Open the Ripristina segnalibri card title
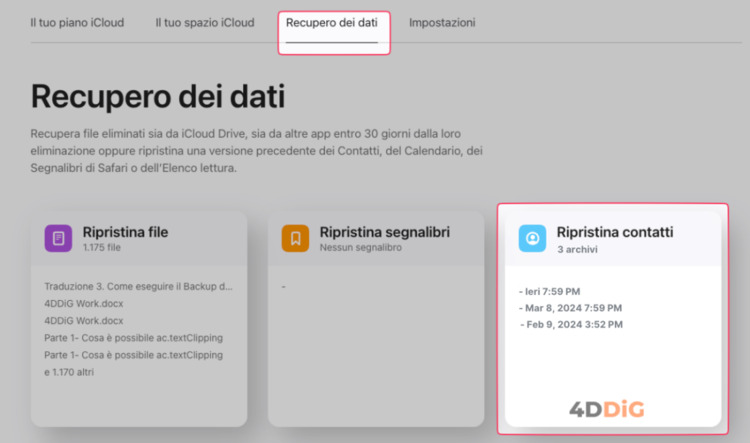This screenshot has height=443, width=750. pos(385,232)
